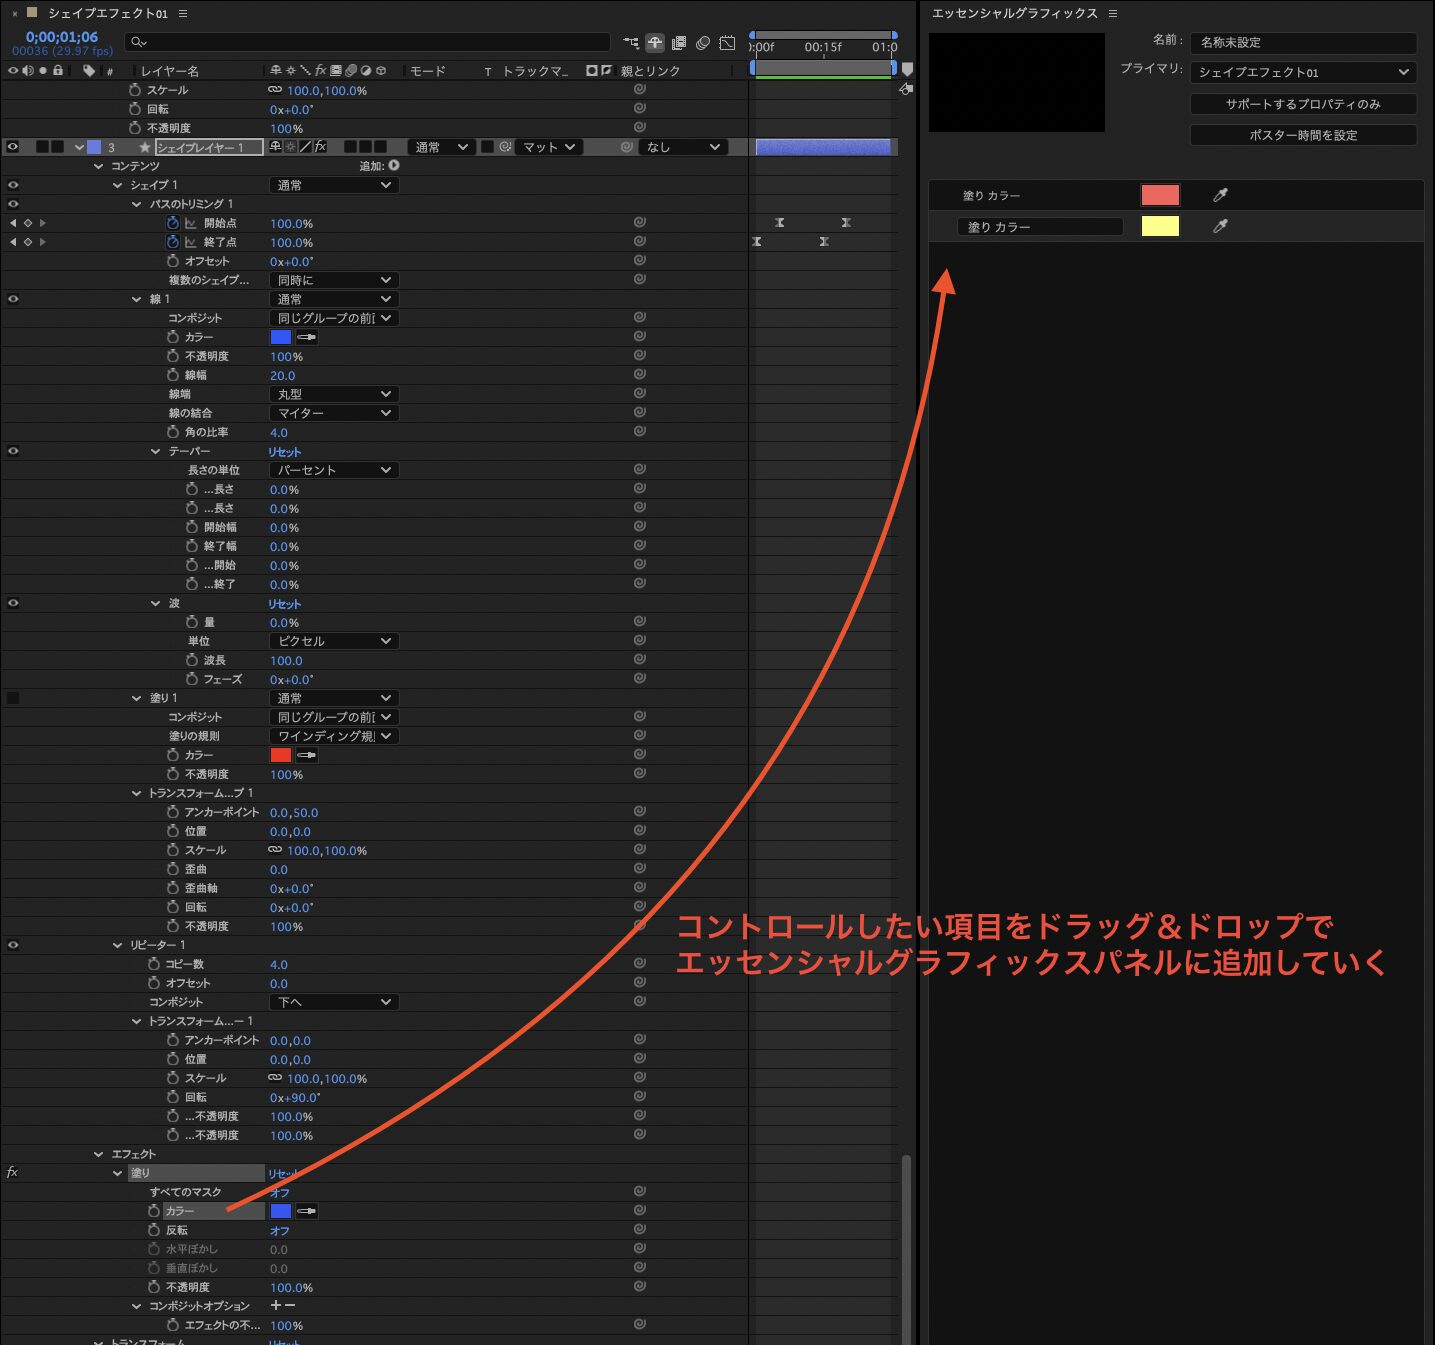Click the 追加 add button in コンテンツ row

pyautogui.click(x=393, y=166)
